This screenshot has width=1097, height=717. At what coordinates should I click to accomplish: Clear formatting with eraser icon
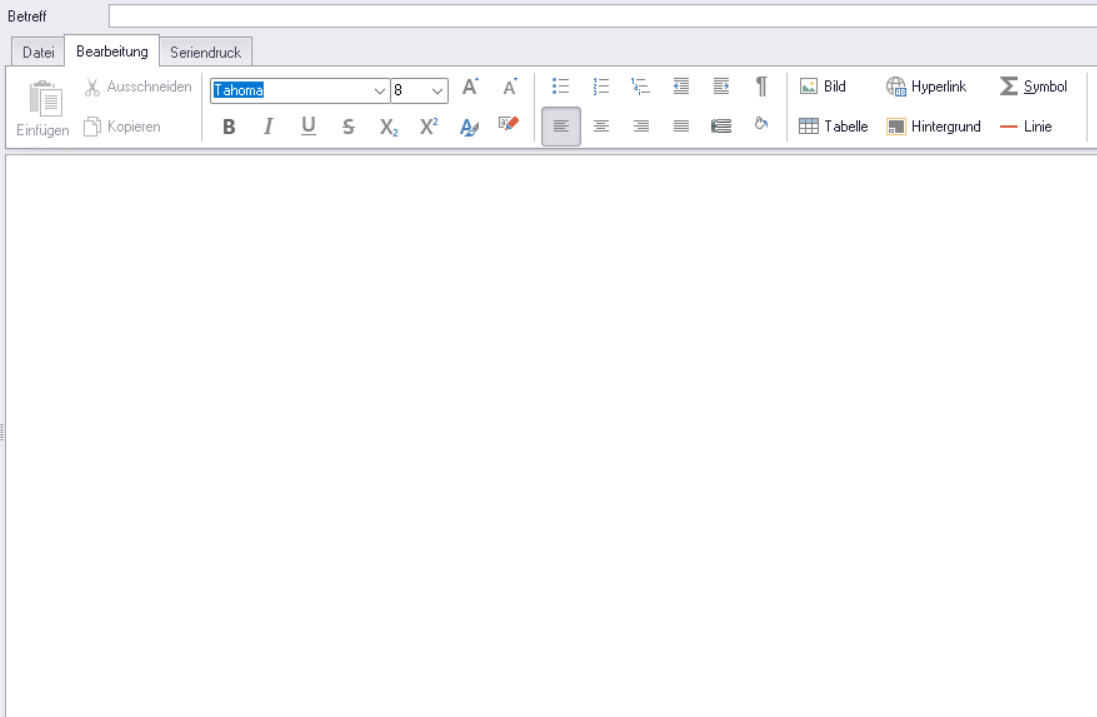tap(509, 125)
